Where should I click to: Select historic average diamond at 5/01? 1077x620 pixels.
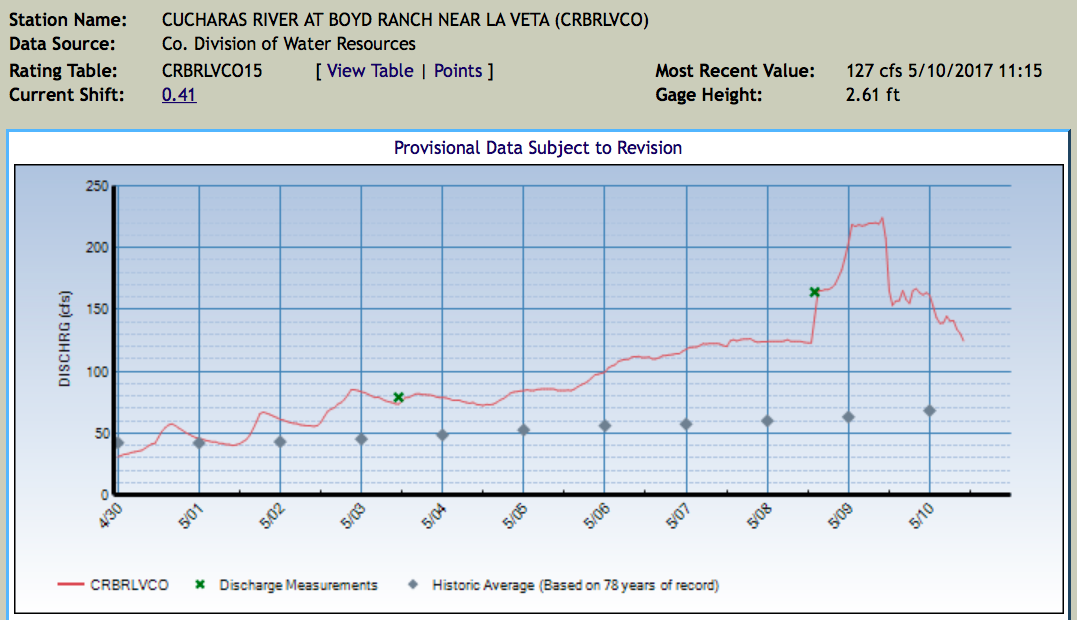199,442
